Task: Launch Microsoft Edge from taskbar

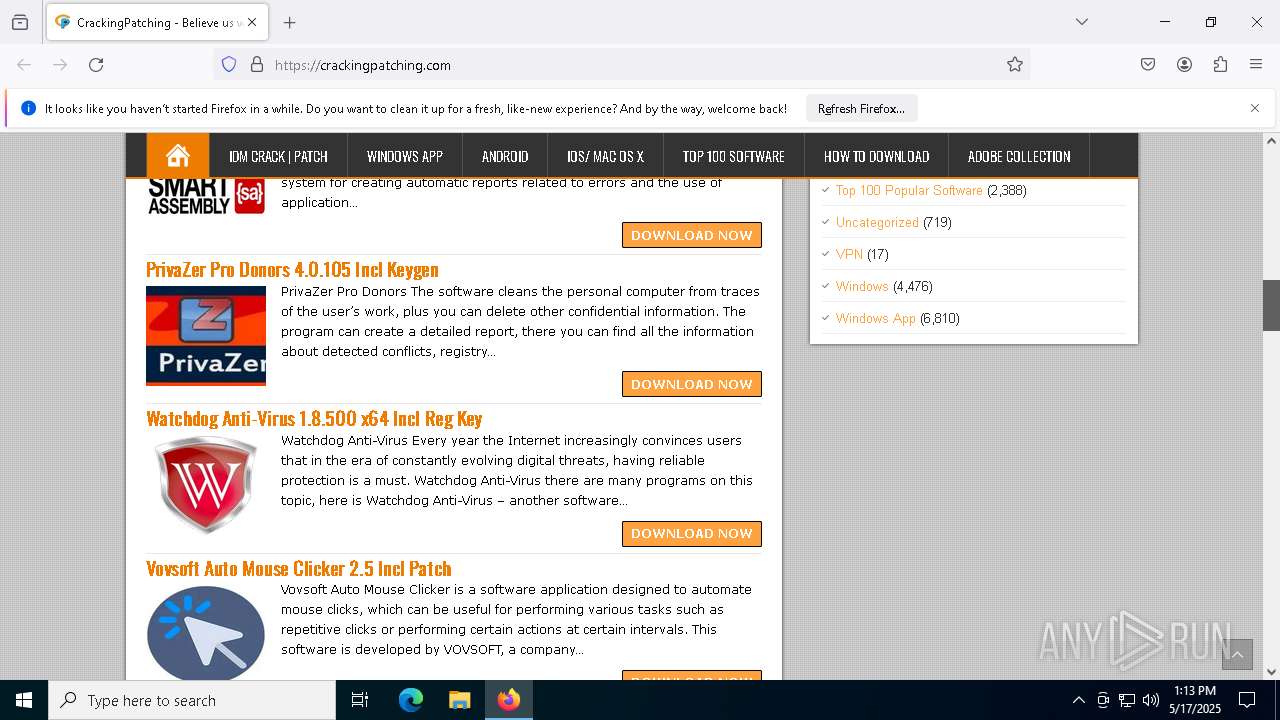Action: coord(411,700)
